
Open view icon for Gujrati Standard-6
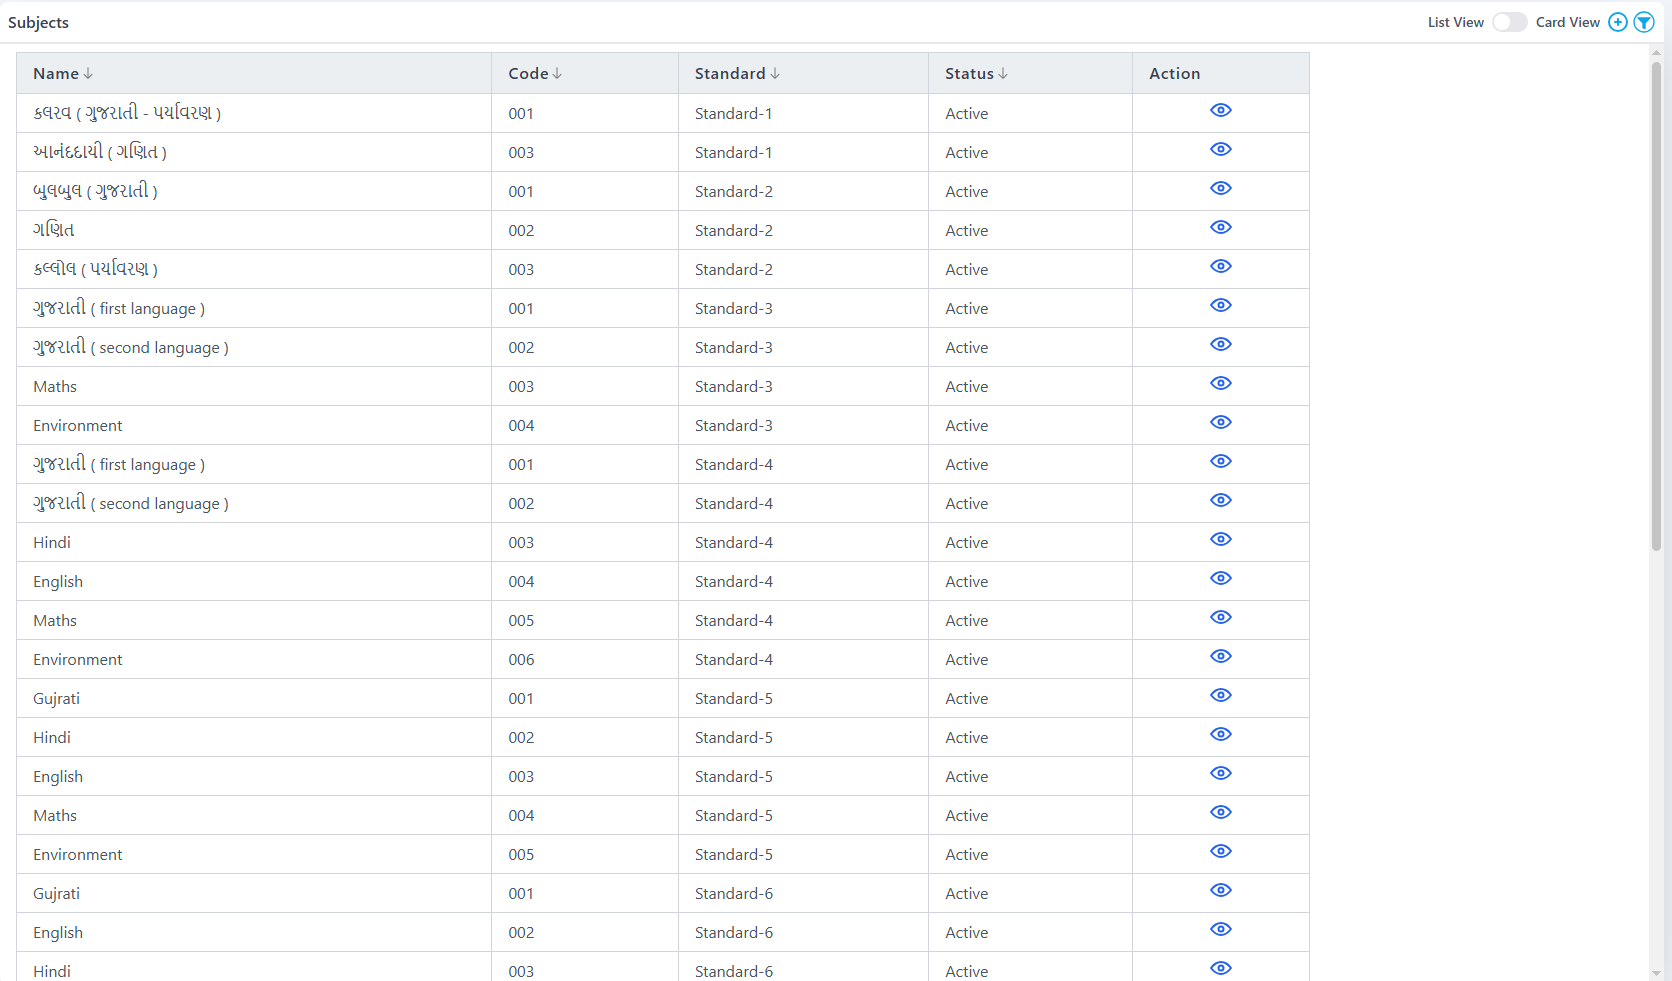coord(1220,891)
